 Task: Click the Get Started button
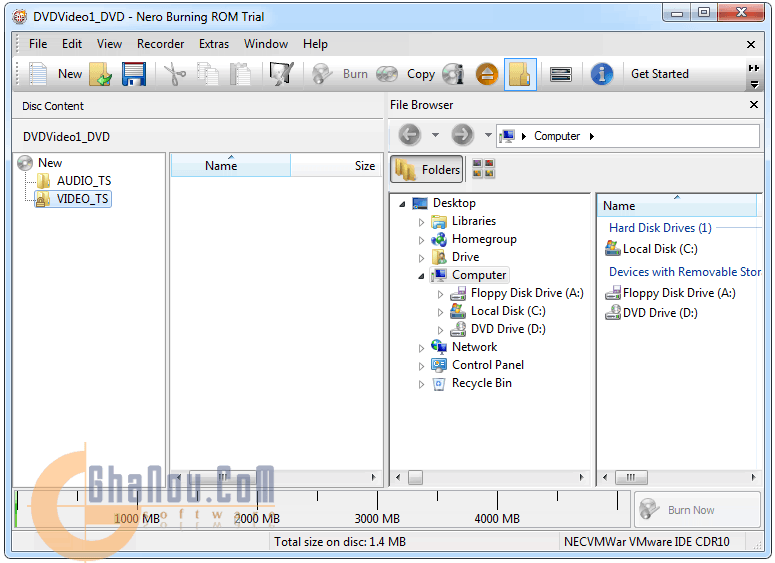660,74
